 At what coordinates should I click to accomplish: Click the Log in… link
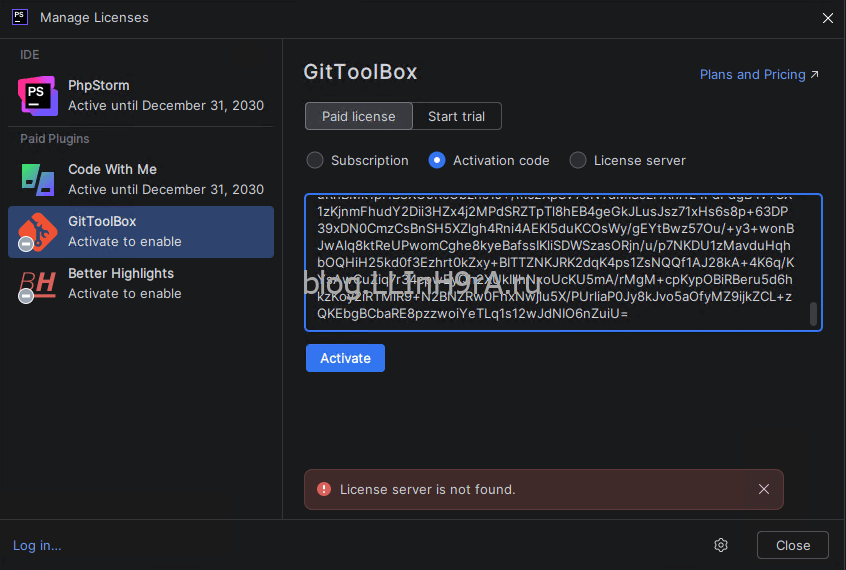(37, 545)
